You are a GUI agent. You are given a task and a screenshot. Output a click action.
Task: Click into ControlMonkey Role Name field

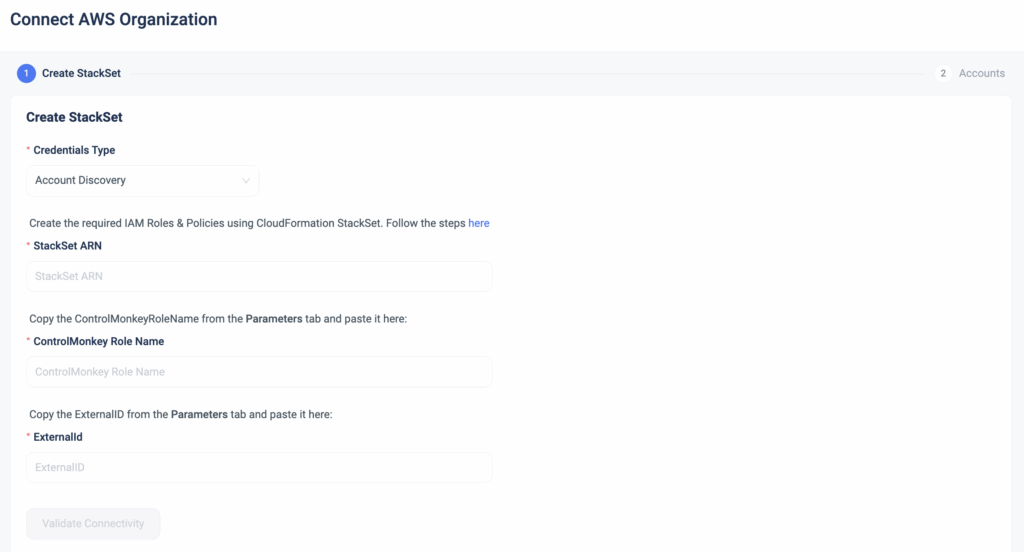259,372
